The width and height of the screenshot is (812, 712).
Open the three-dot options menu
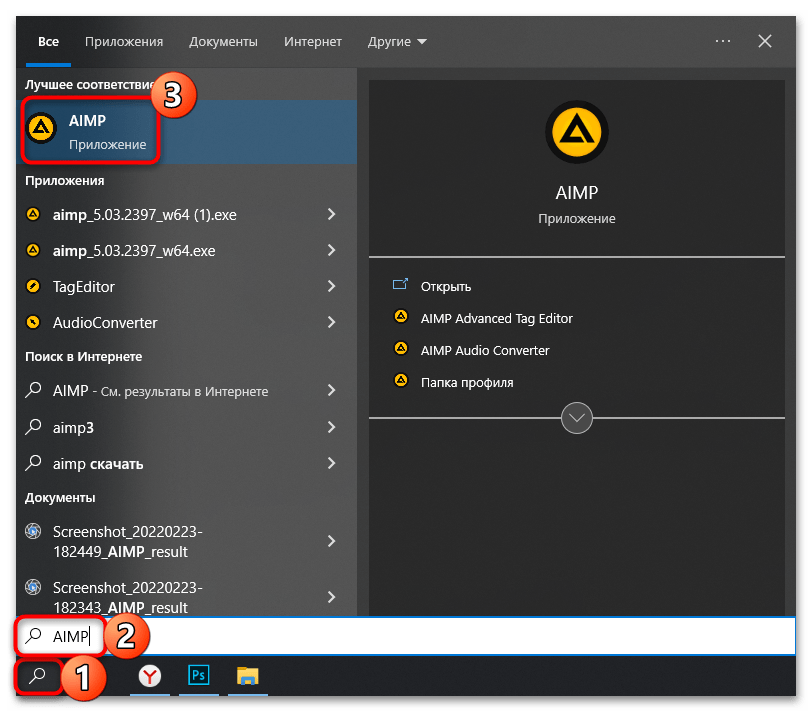724,42
